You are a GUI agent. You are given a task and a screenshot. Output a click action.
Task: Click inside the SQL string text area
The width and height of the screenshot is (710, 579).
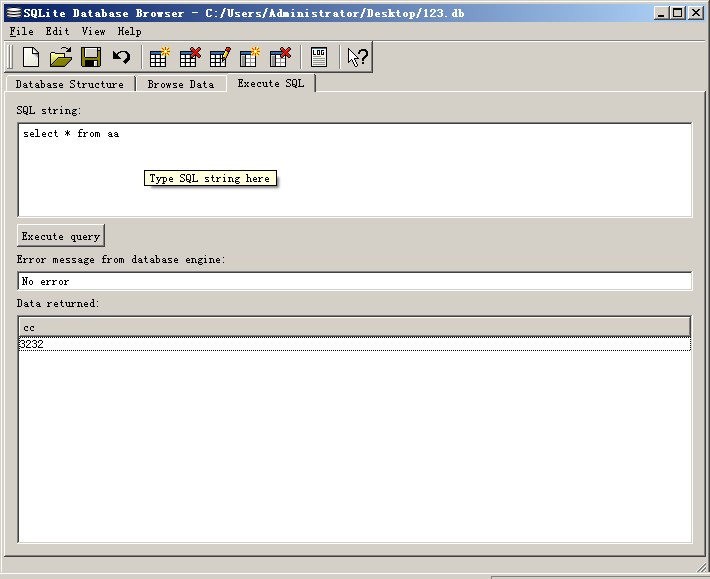point(355,170)
